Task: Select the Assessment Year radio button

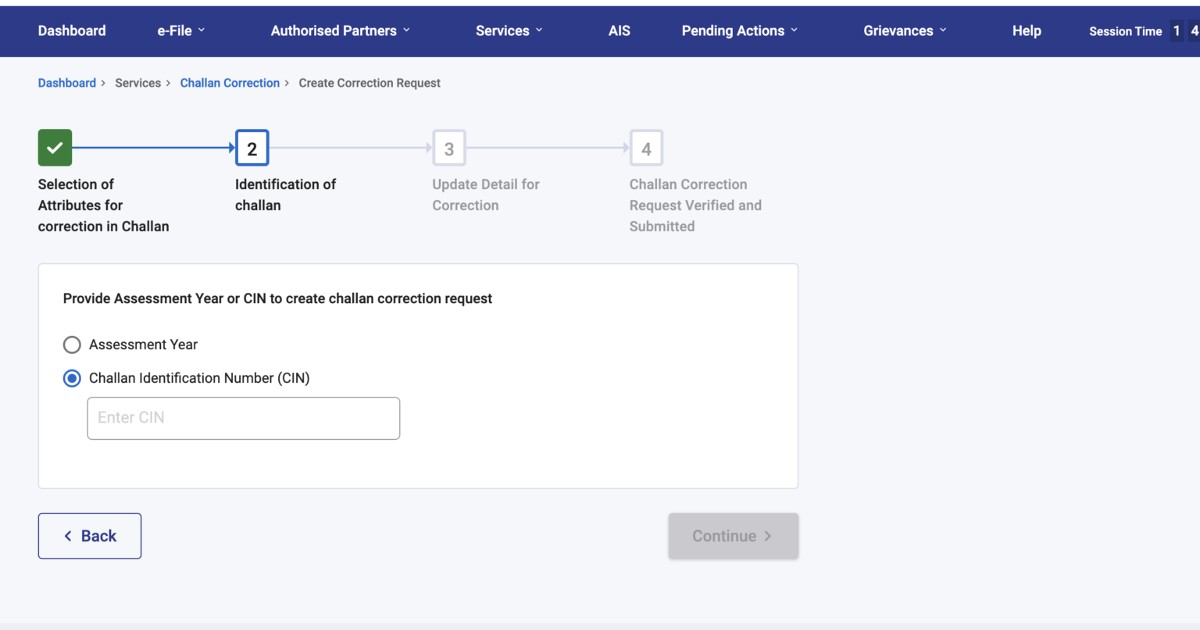Action: (x=72, y=345)
